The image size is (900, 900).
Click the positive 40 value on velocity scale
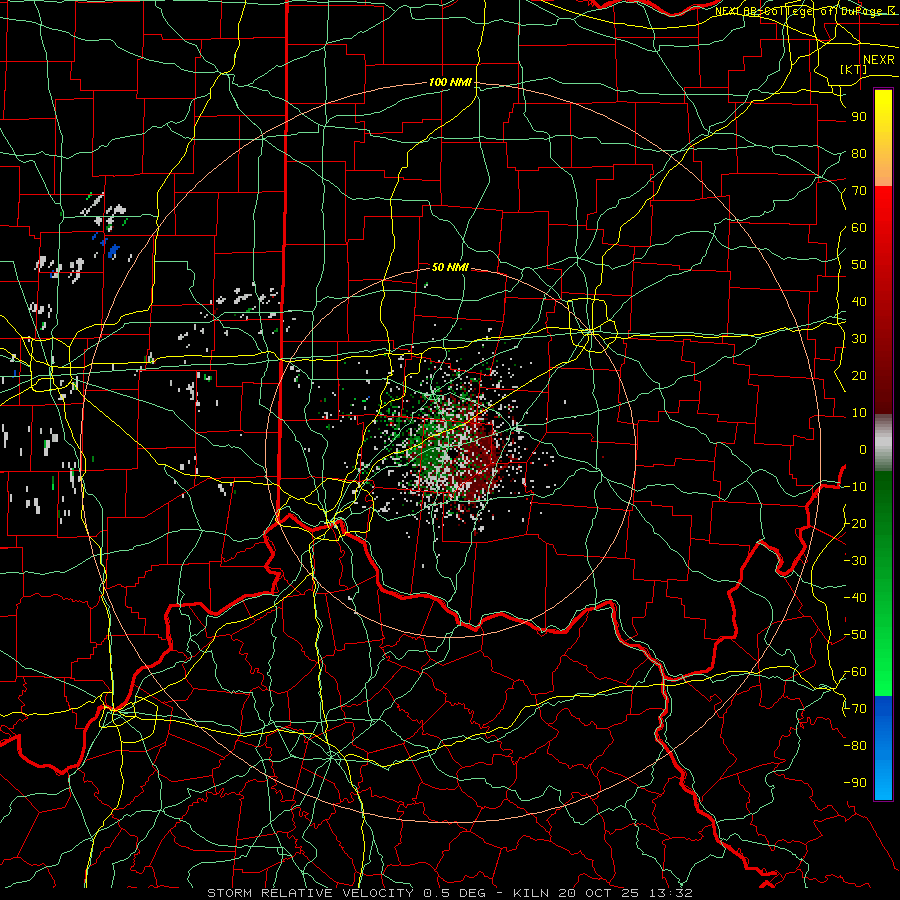tap(859, 301)
